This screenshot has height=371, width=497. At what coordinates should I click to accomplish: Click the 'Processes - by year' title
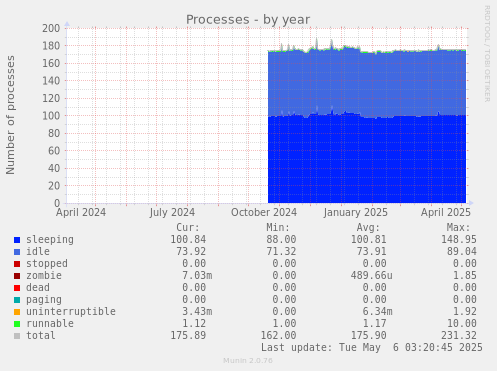tap(248, 20)
